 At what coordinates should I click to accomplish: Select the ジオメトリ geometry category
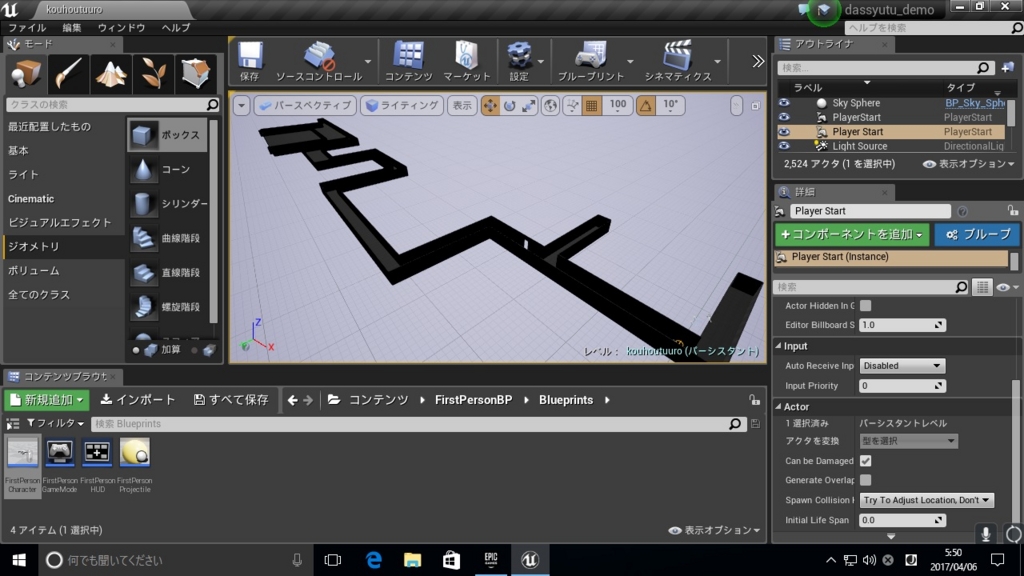click(34, 246)
